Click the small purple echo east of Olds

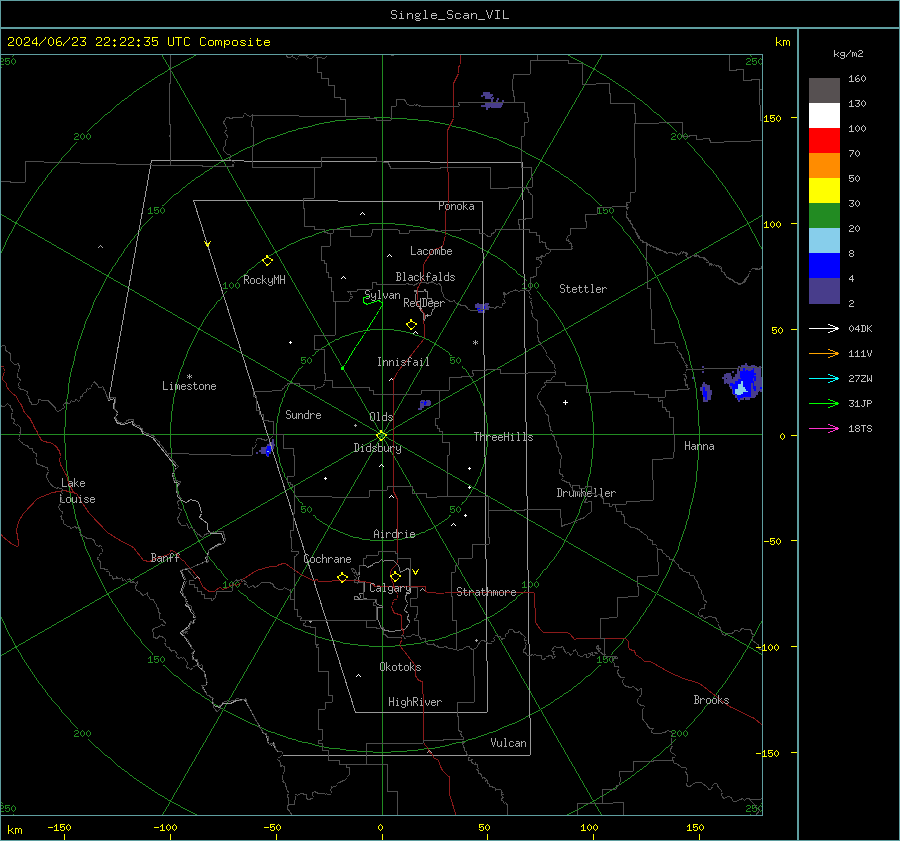425,404
